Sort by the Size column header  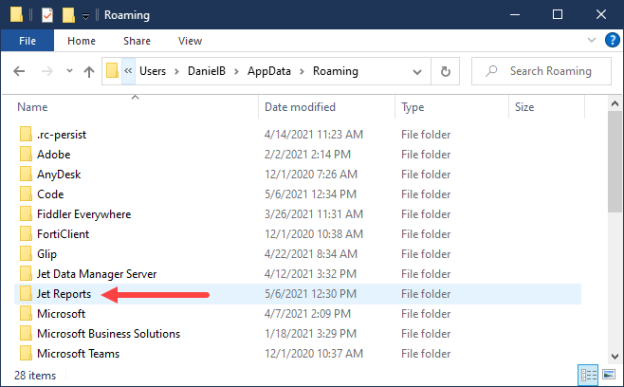[x=524, y=107]
